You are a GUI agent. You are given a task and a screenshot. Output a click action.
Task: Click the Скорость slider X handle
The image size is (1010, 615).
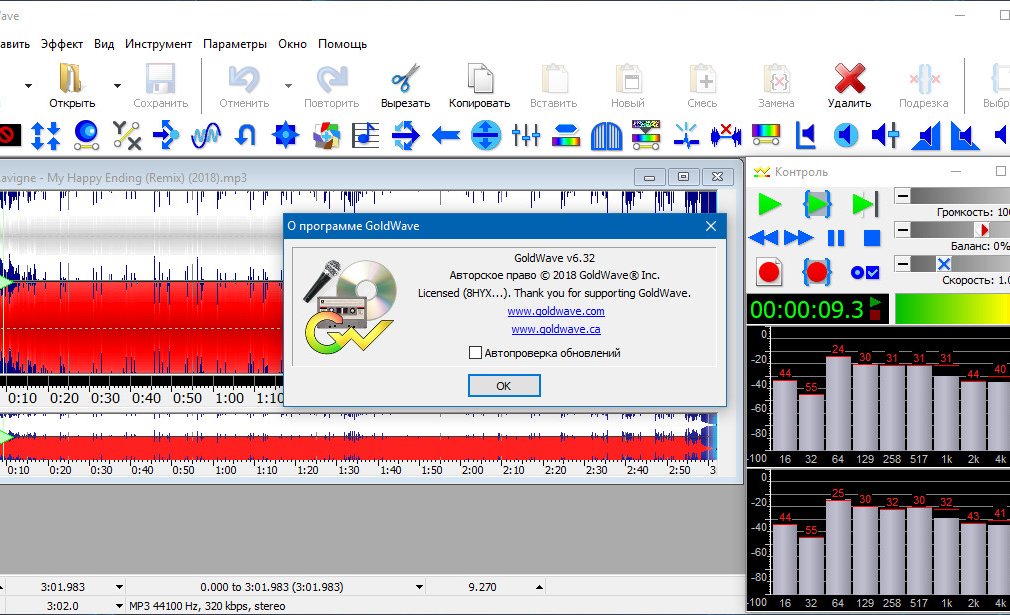point(944,263)
